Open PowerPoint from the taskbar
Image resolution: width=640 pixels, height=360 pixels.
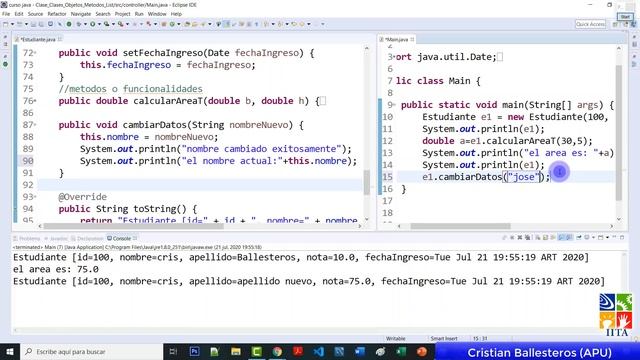click(x=422, y=351)
